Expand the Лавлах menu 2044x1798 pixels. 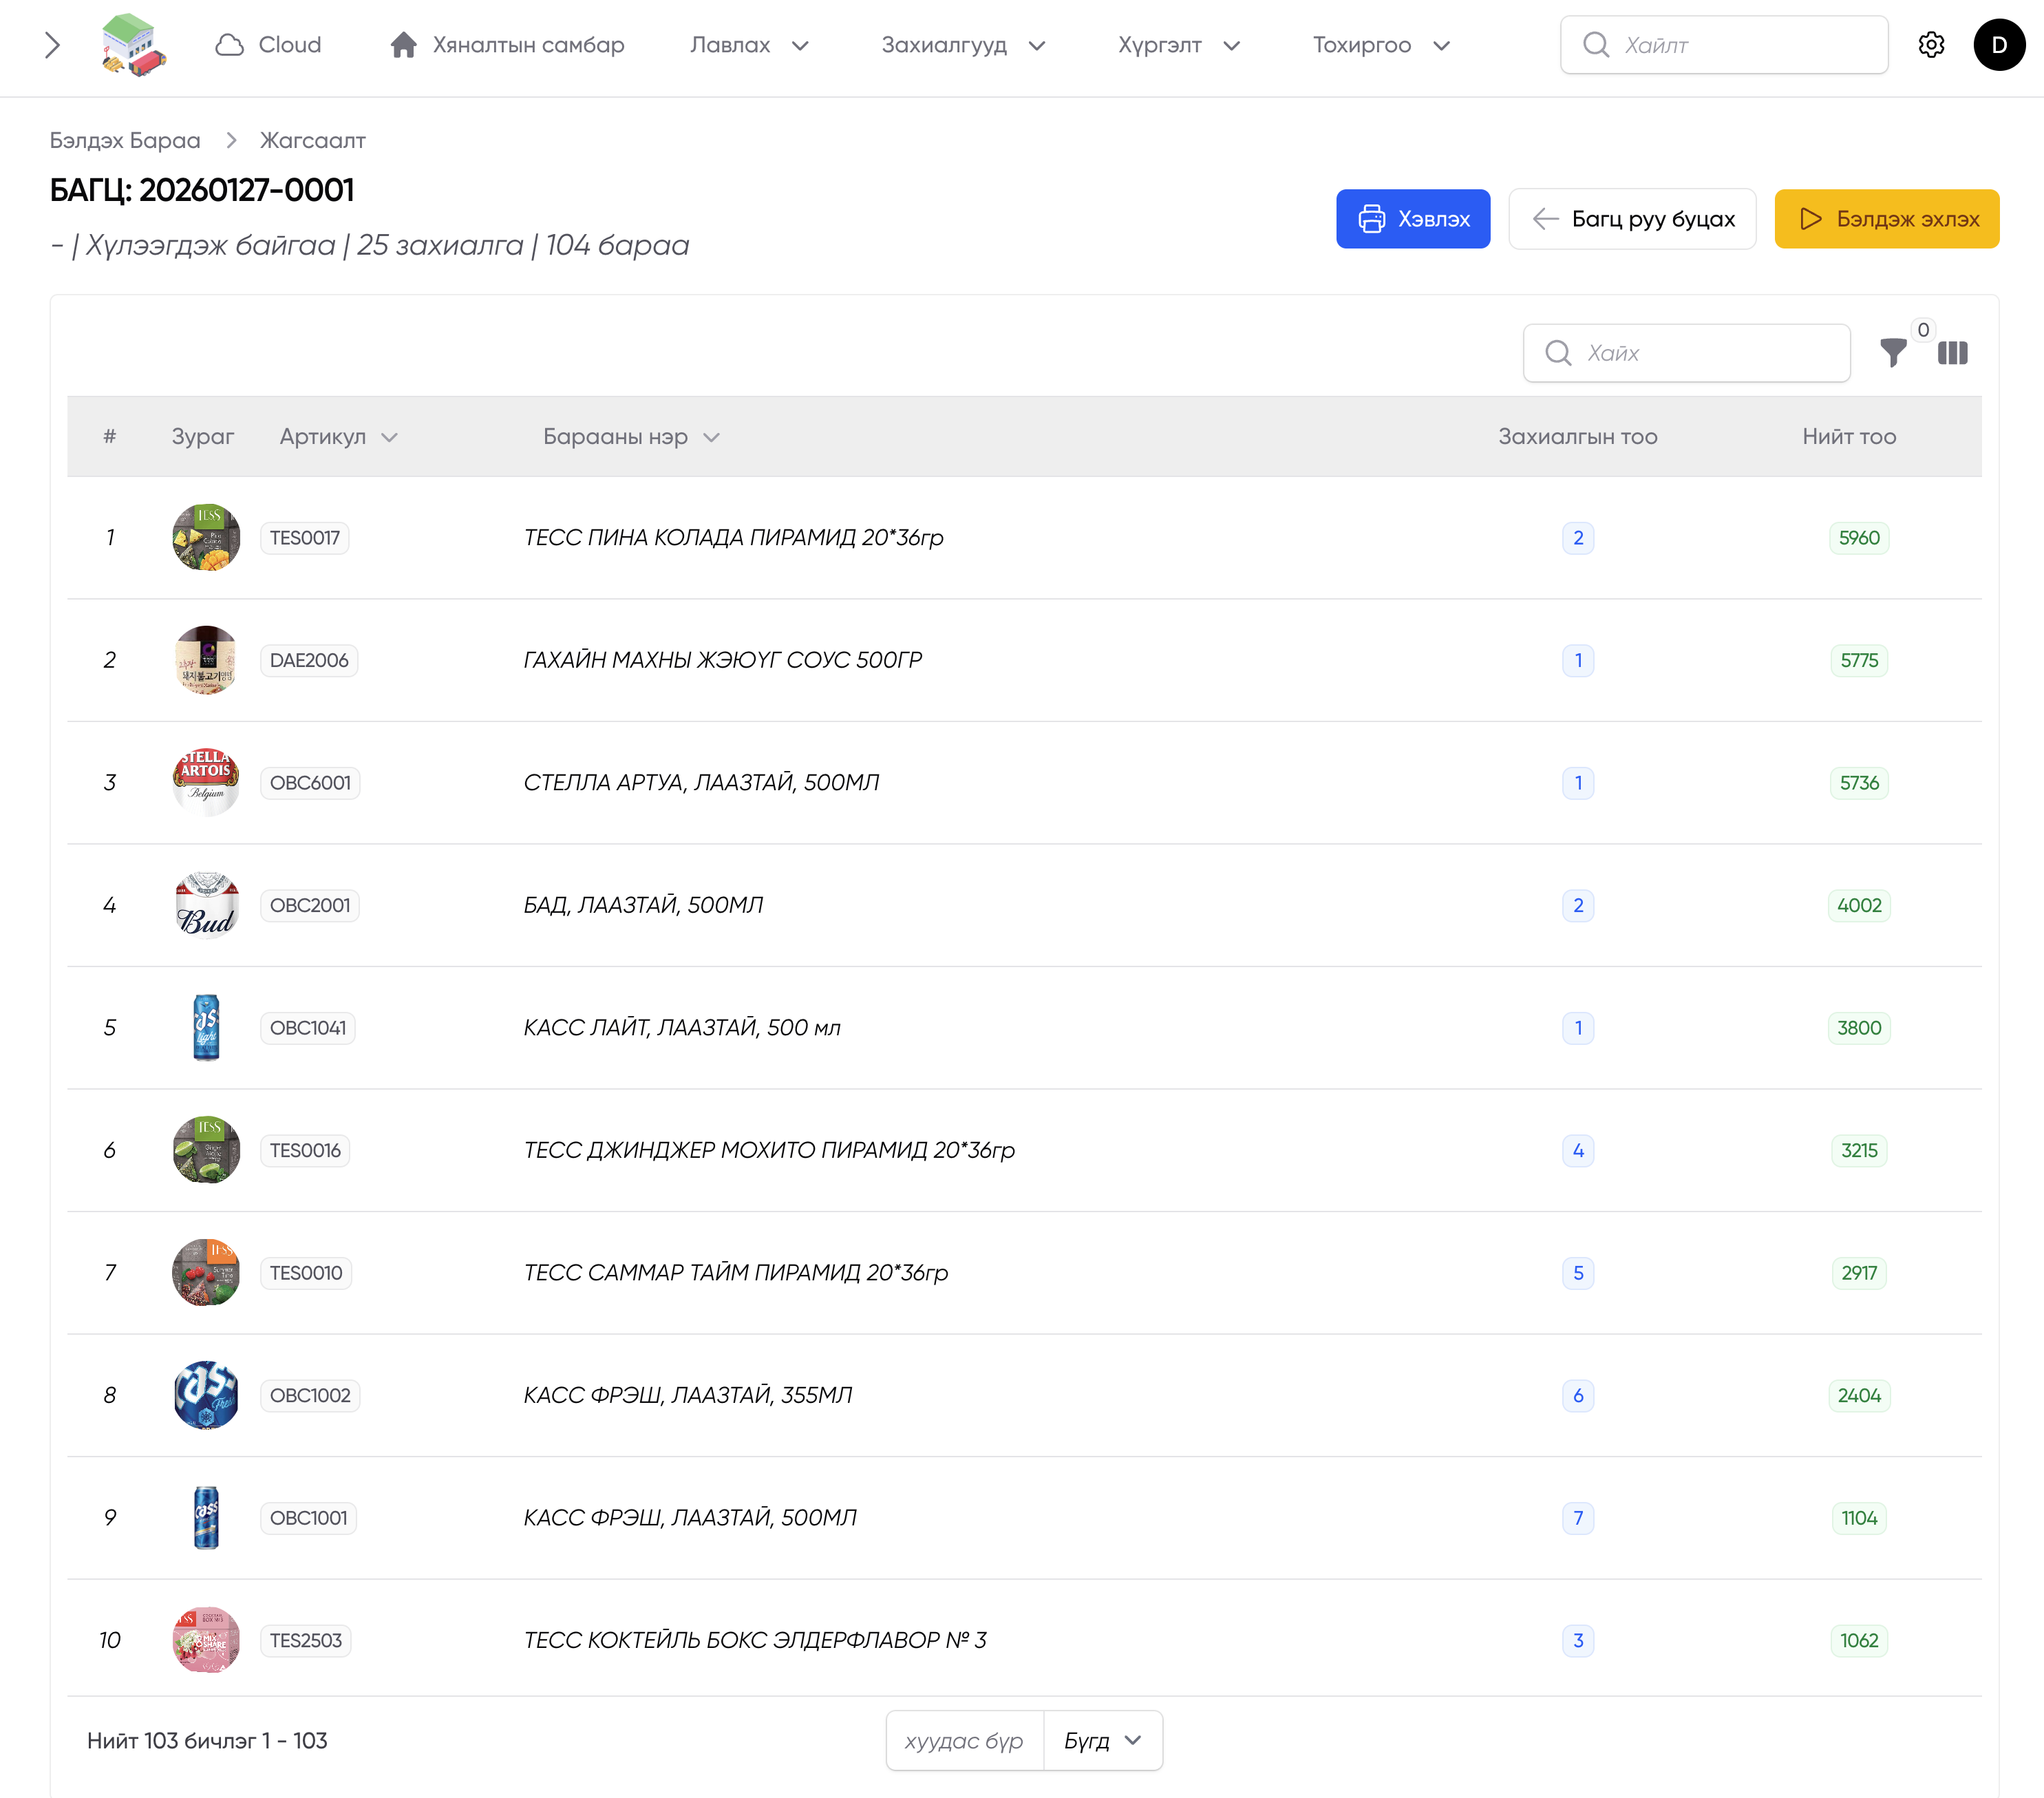coord(748,45)
